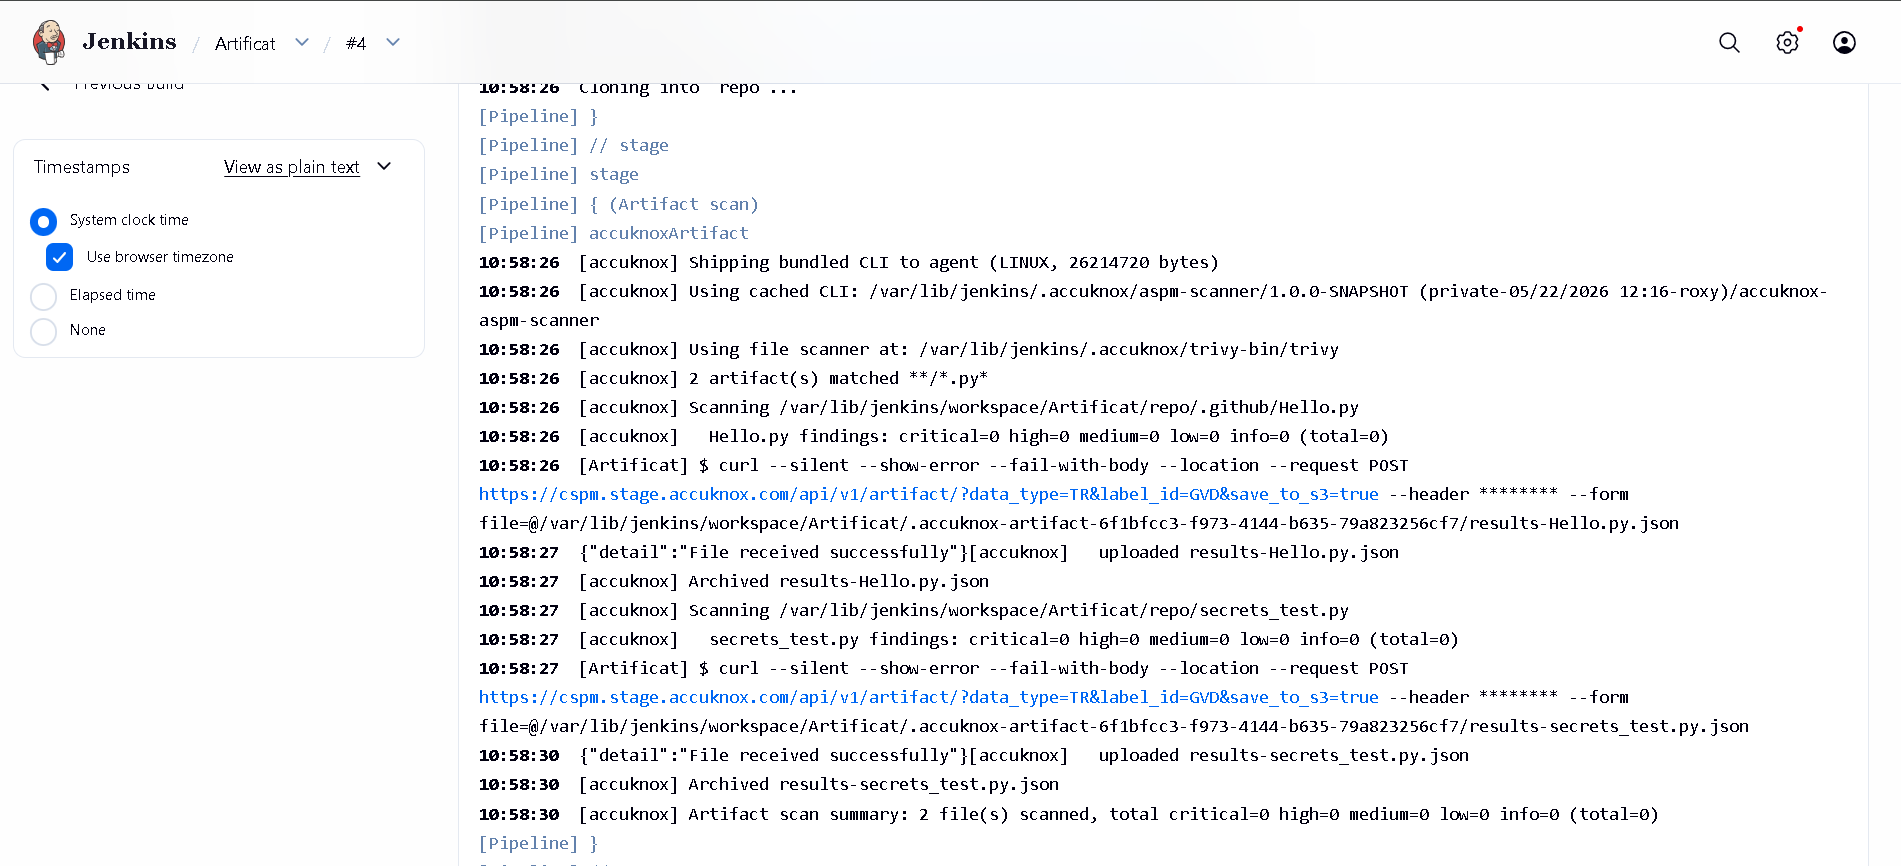Expand chevron beside View as plain text
Viewport: 1901px width, 866px height.
tap(385, 166)
